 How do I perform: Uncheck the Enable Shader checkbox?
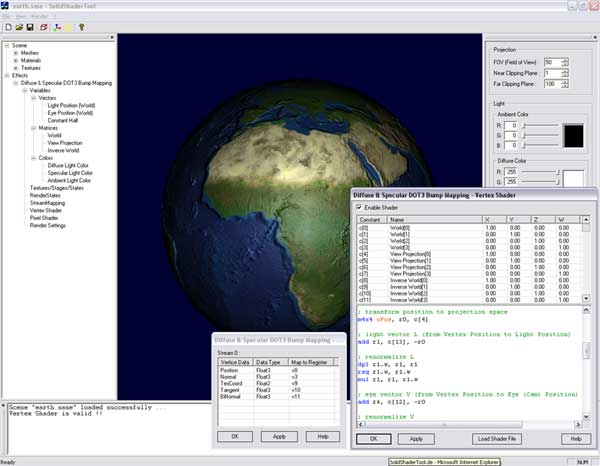point(359,207)
